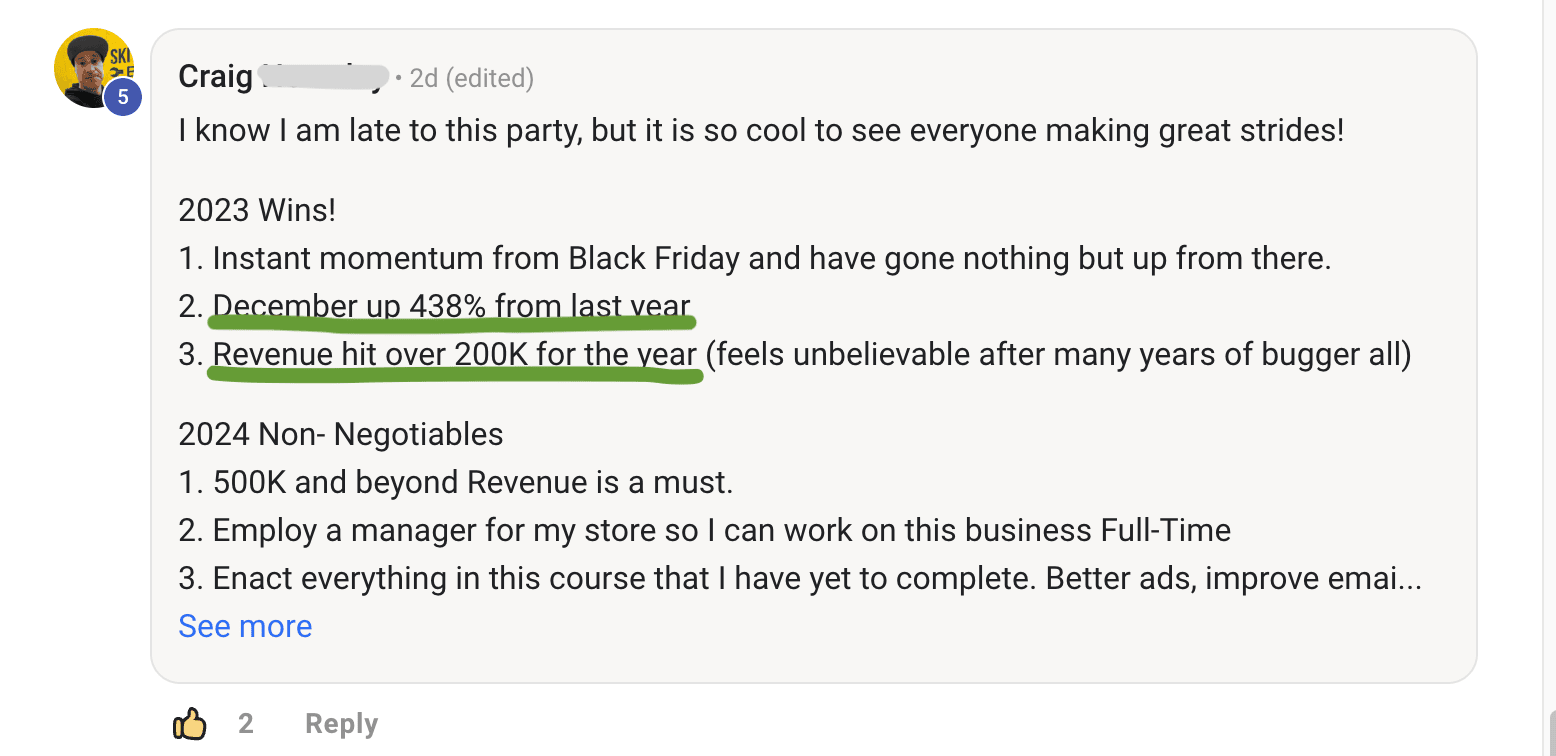Open Craig's profile avatar picture
The image size is (1556, 756).
(94, 68)
